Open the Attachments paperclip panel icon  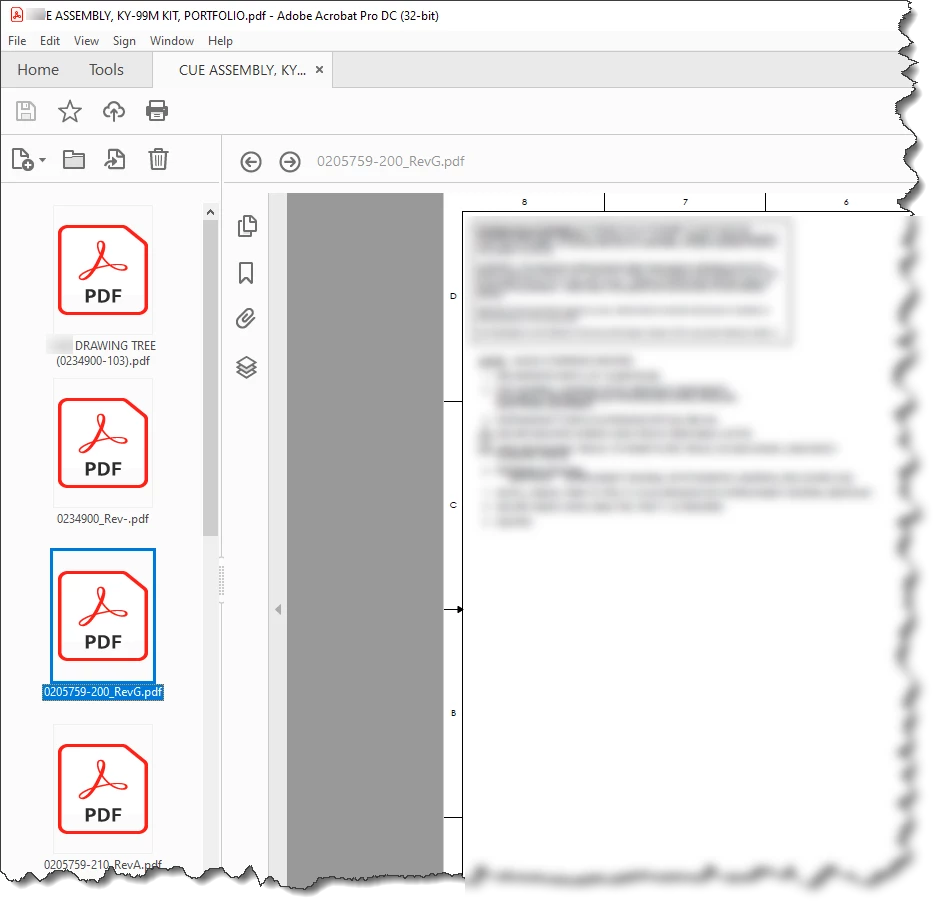245,319
